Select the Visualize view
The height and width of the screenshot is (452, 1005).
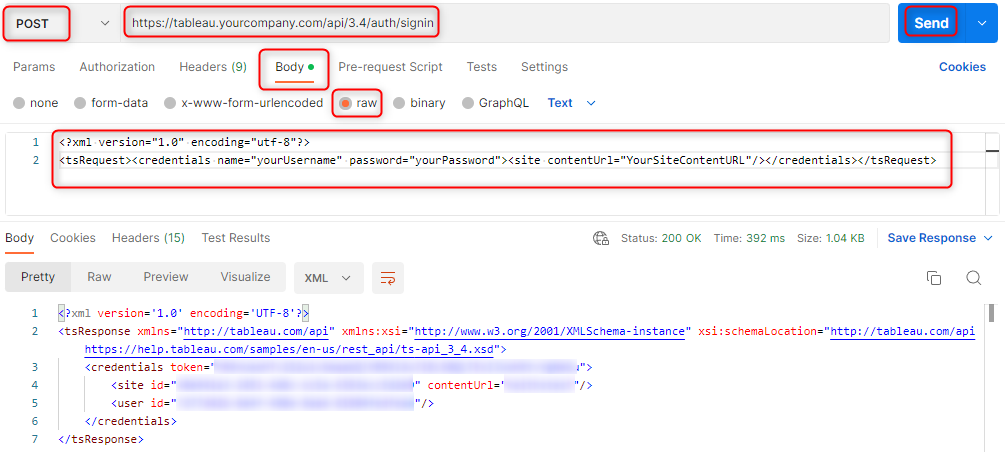[x=245, y=277]
